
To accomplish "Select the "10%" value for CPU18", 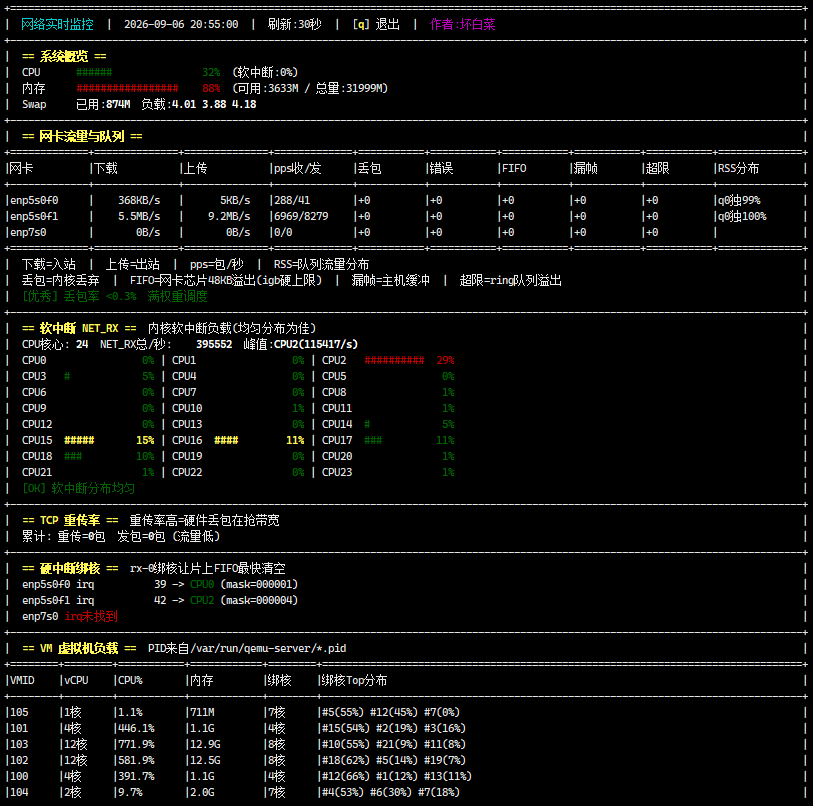I will (145, 457).
